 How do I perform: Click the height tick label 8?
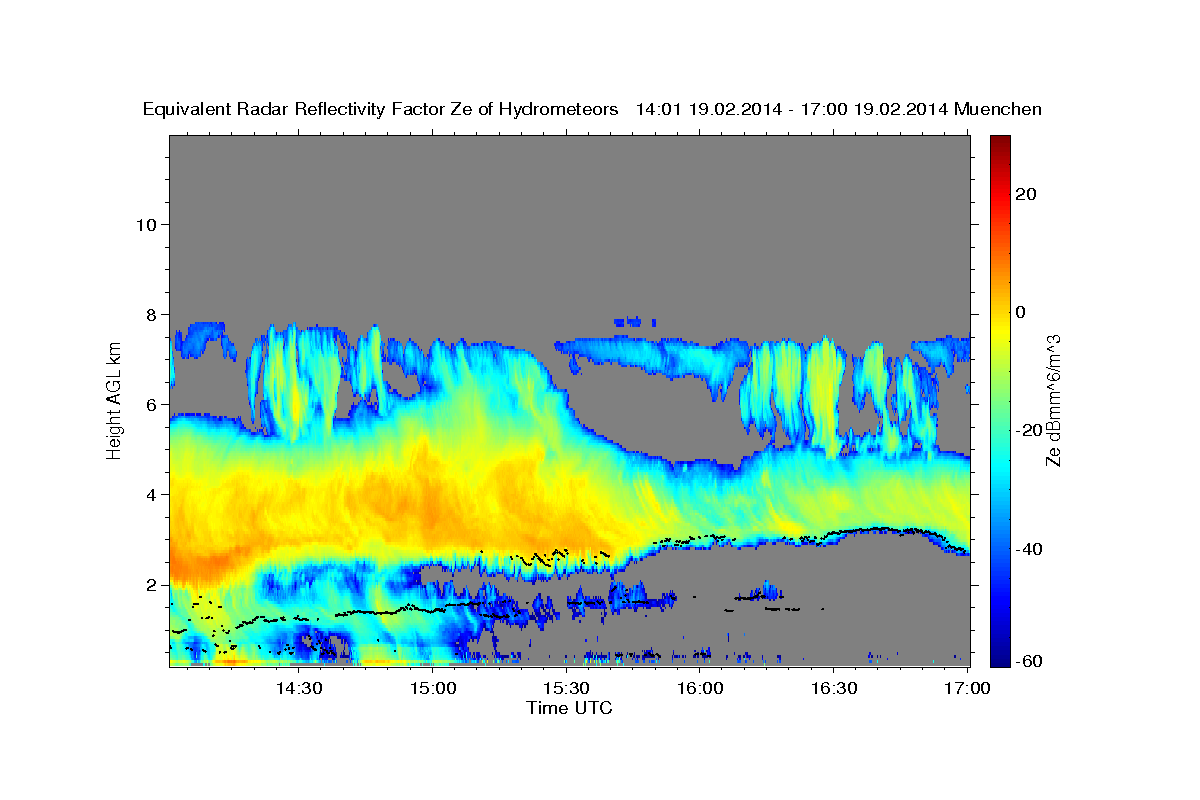coord(152,314)
